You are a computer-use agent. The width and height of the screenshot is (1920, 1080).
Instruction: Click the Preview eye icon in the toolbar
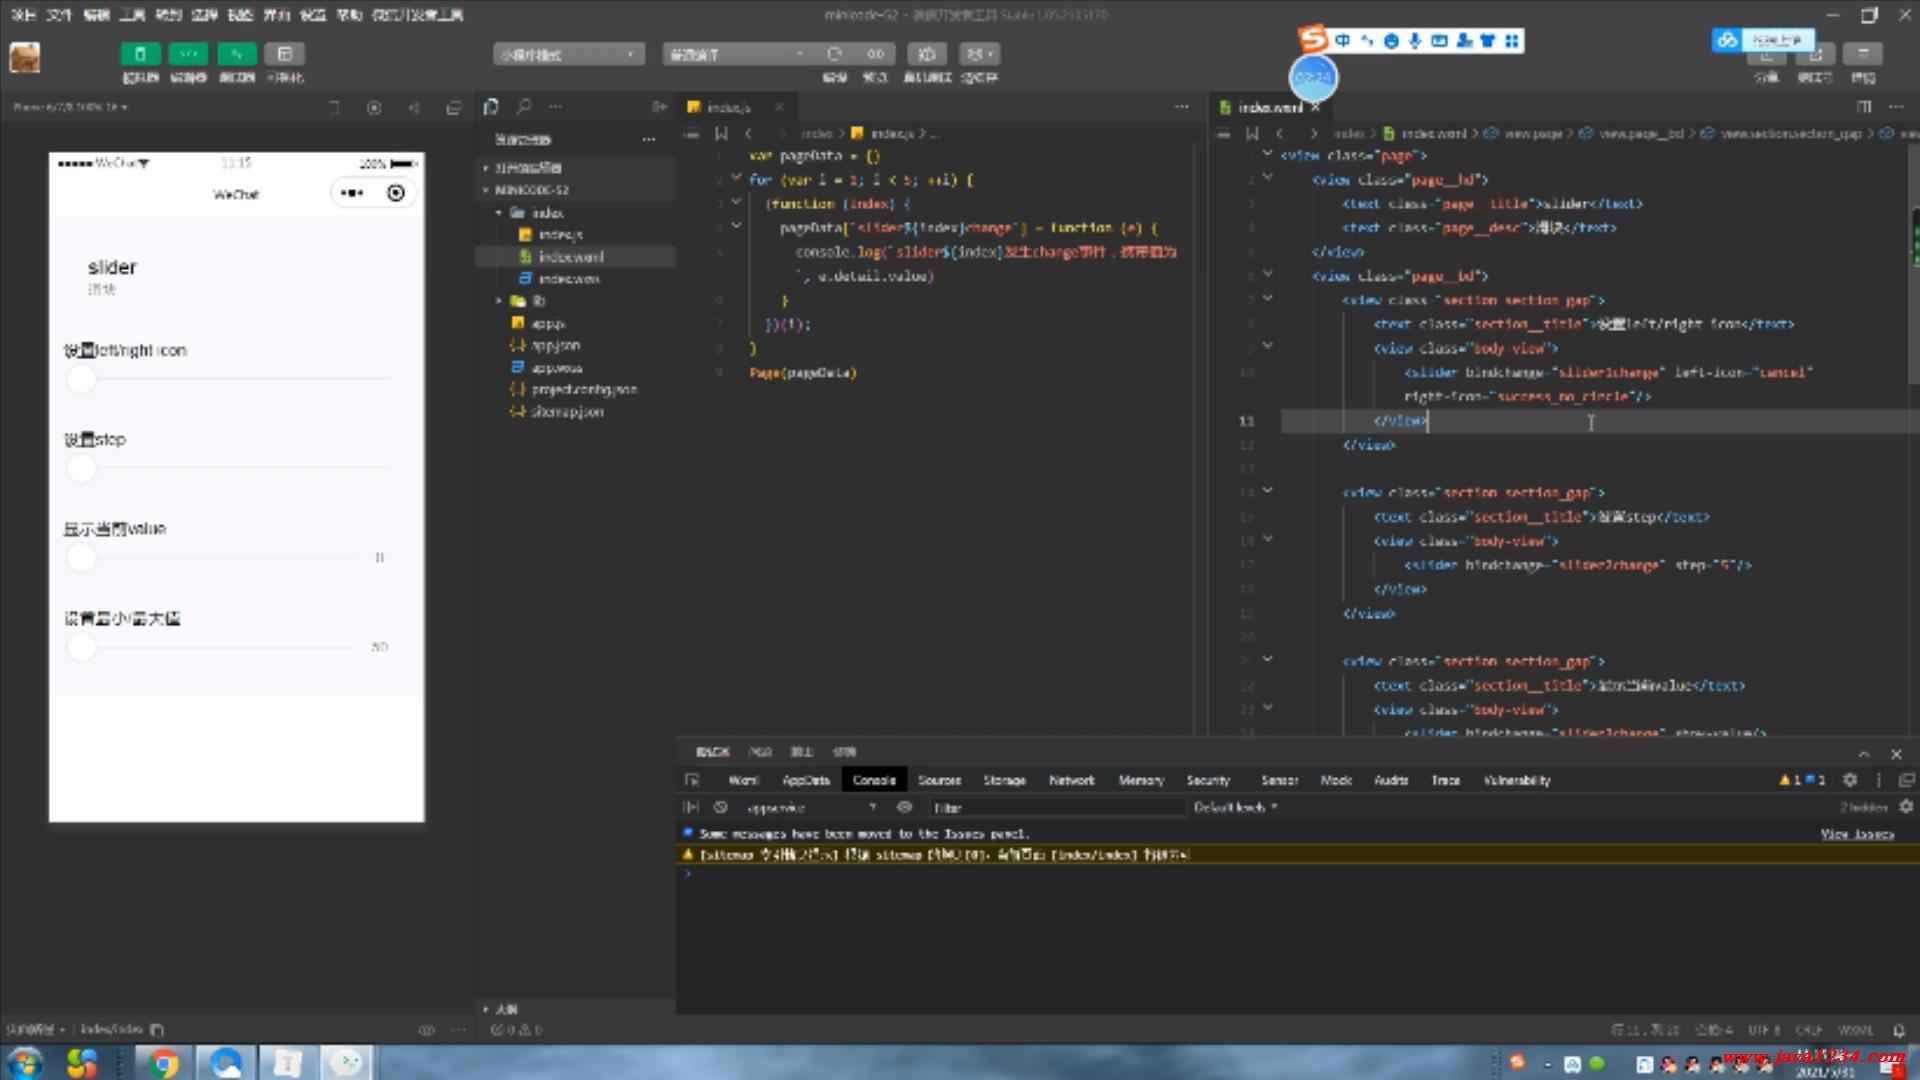click(875, 54)
